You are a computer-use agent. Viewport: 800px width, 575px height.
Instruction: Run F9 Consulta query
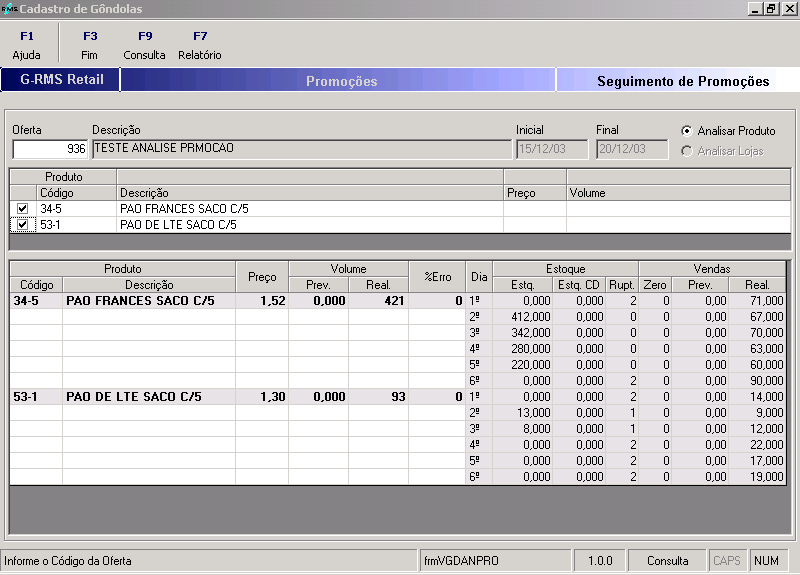tap(144, 45)
